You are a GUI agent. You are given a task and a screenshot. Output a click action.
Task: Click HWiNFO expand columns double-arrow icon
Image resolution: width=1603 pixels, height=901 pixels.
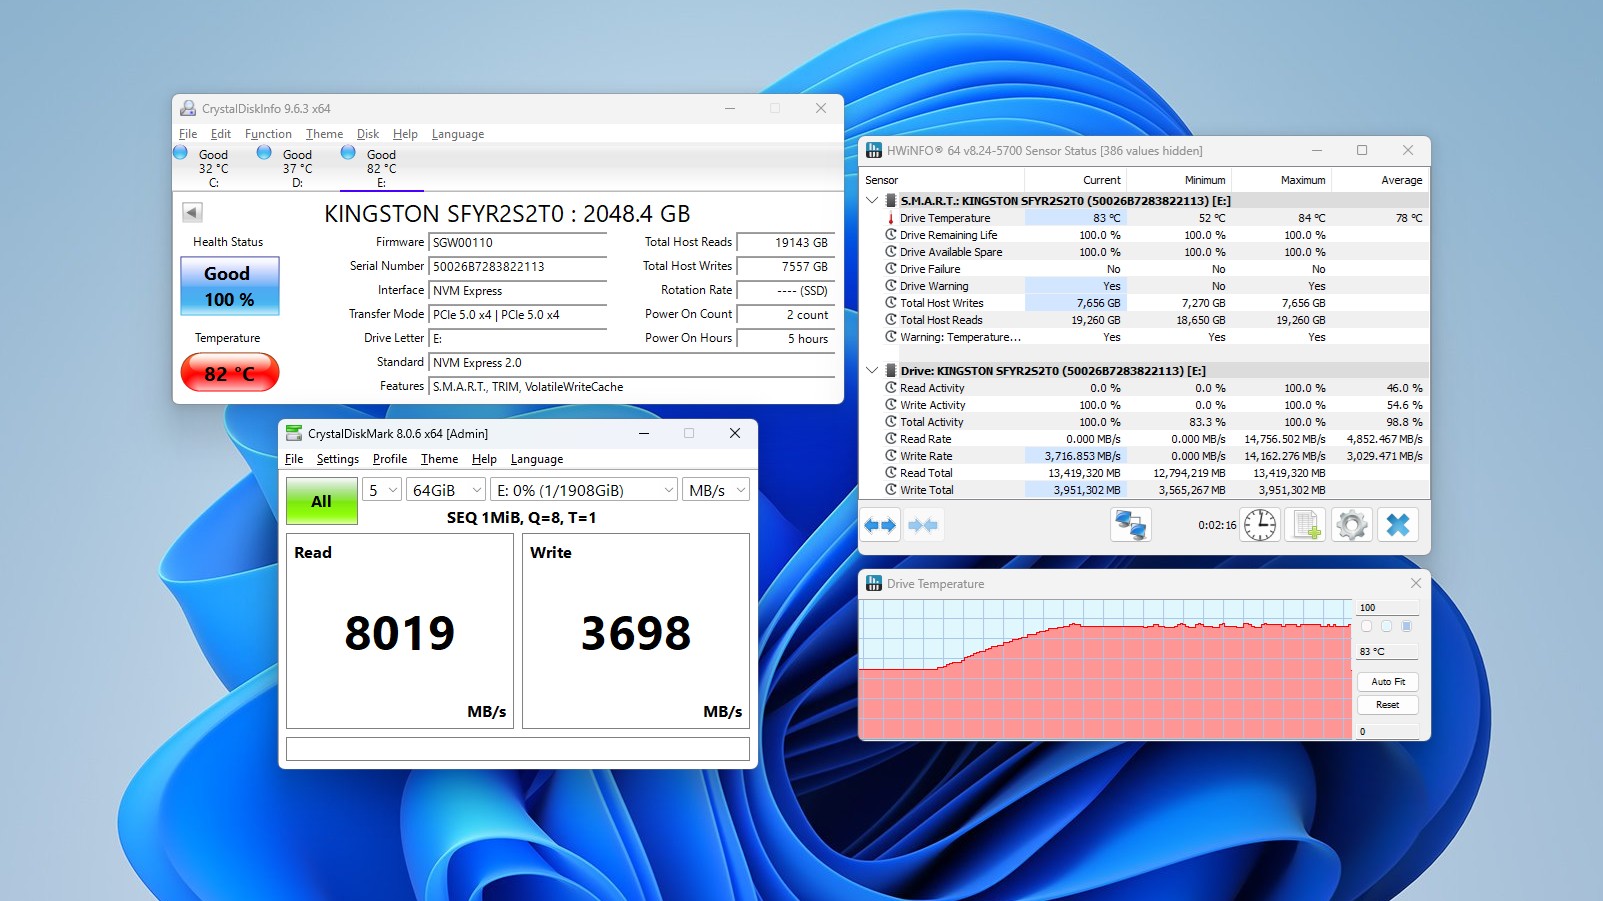[x=880, y=525]
